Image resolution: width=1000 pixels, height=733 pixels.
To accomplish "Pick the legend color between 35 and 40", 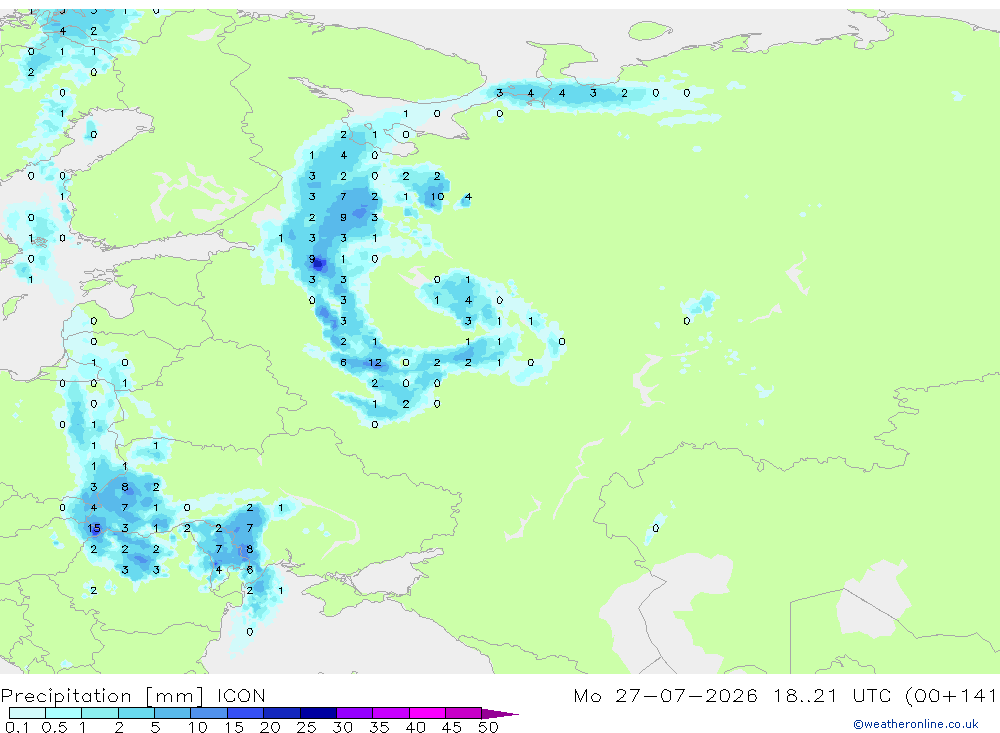I will coord(390,713).
